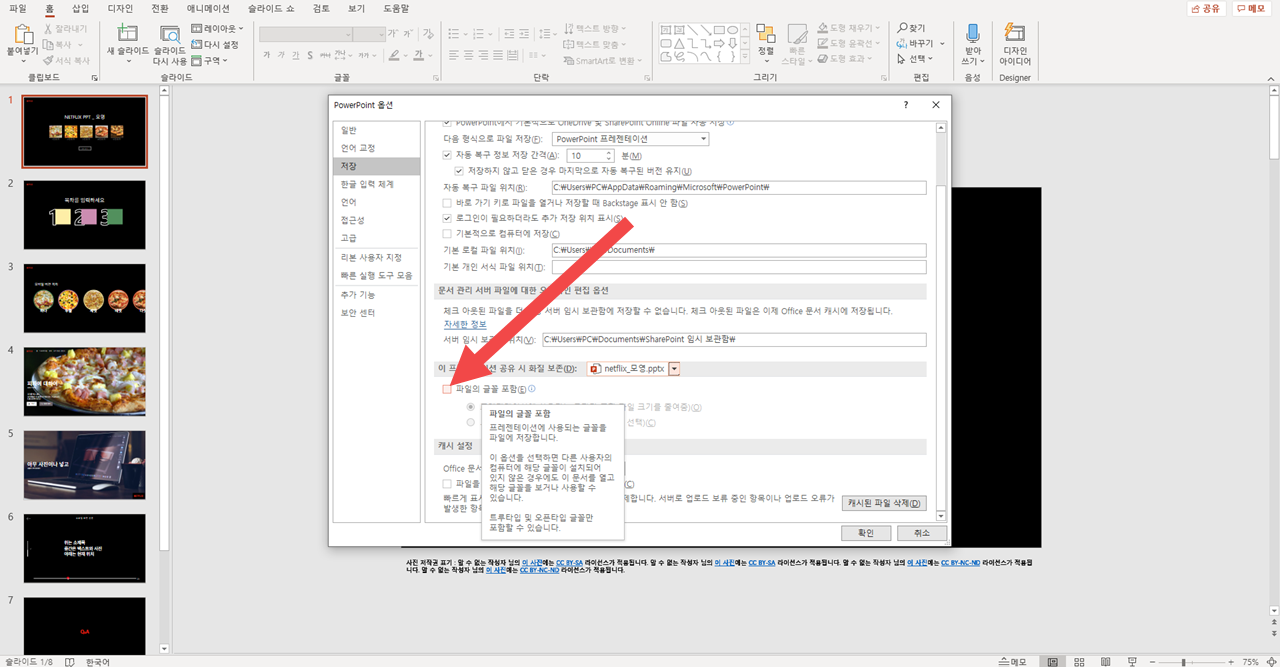Open the netflix_모엉.pptx presentation dropdown arrow
Screen dimensions: 1280x667
(674, 369)
